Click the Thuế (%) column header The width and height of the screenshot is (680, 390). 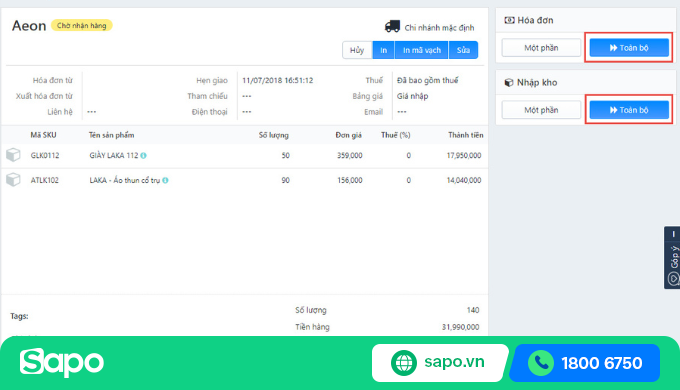(x=396, y=135)
